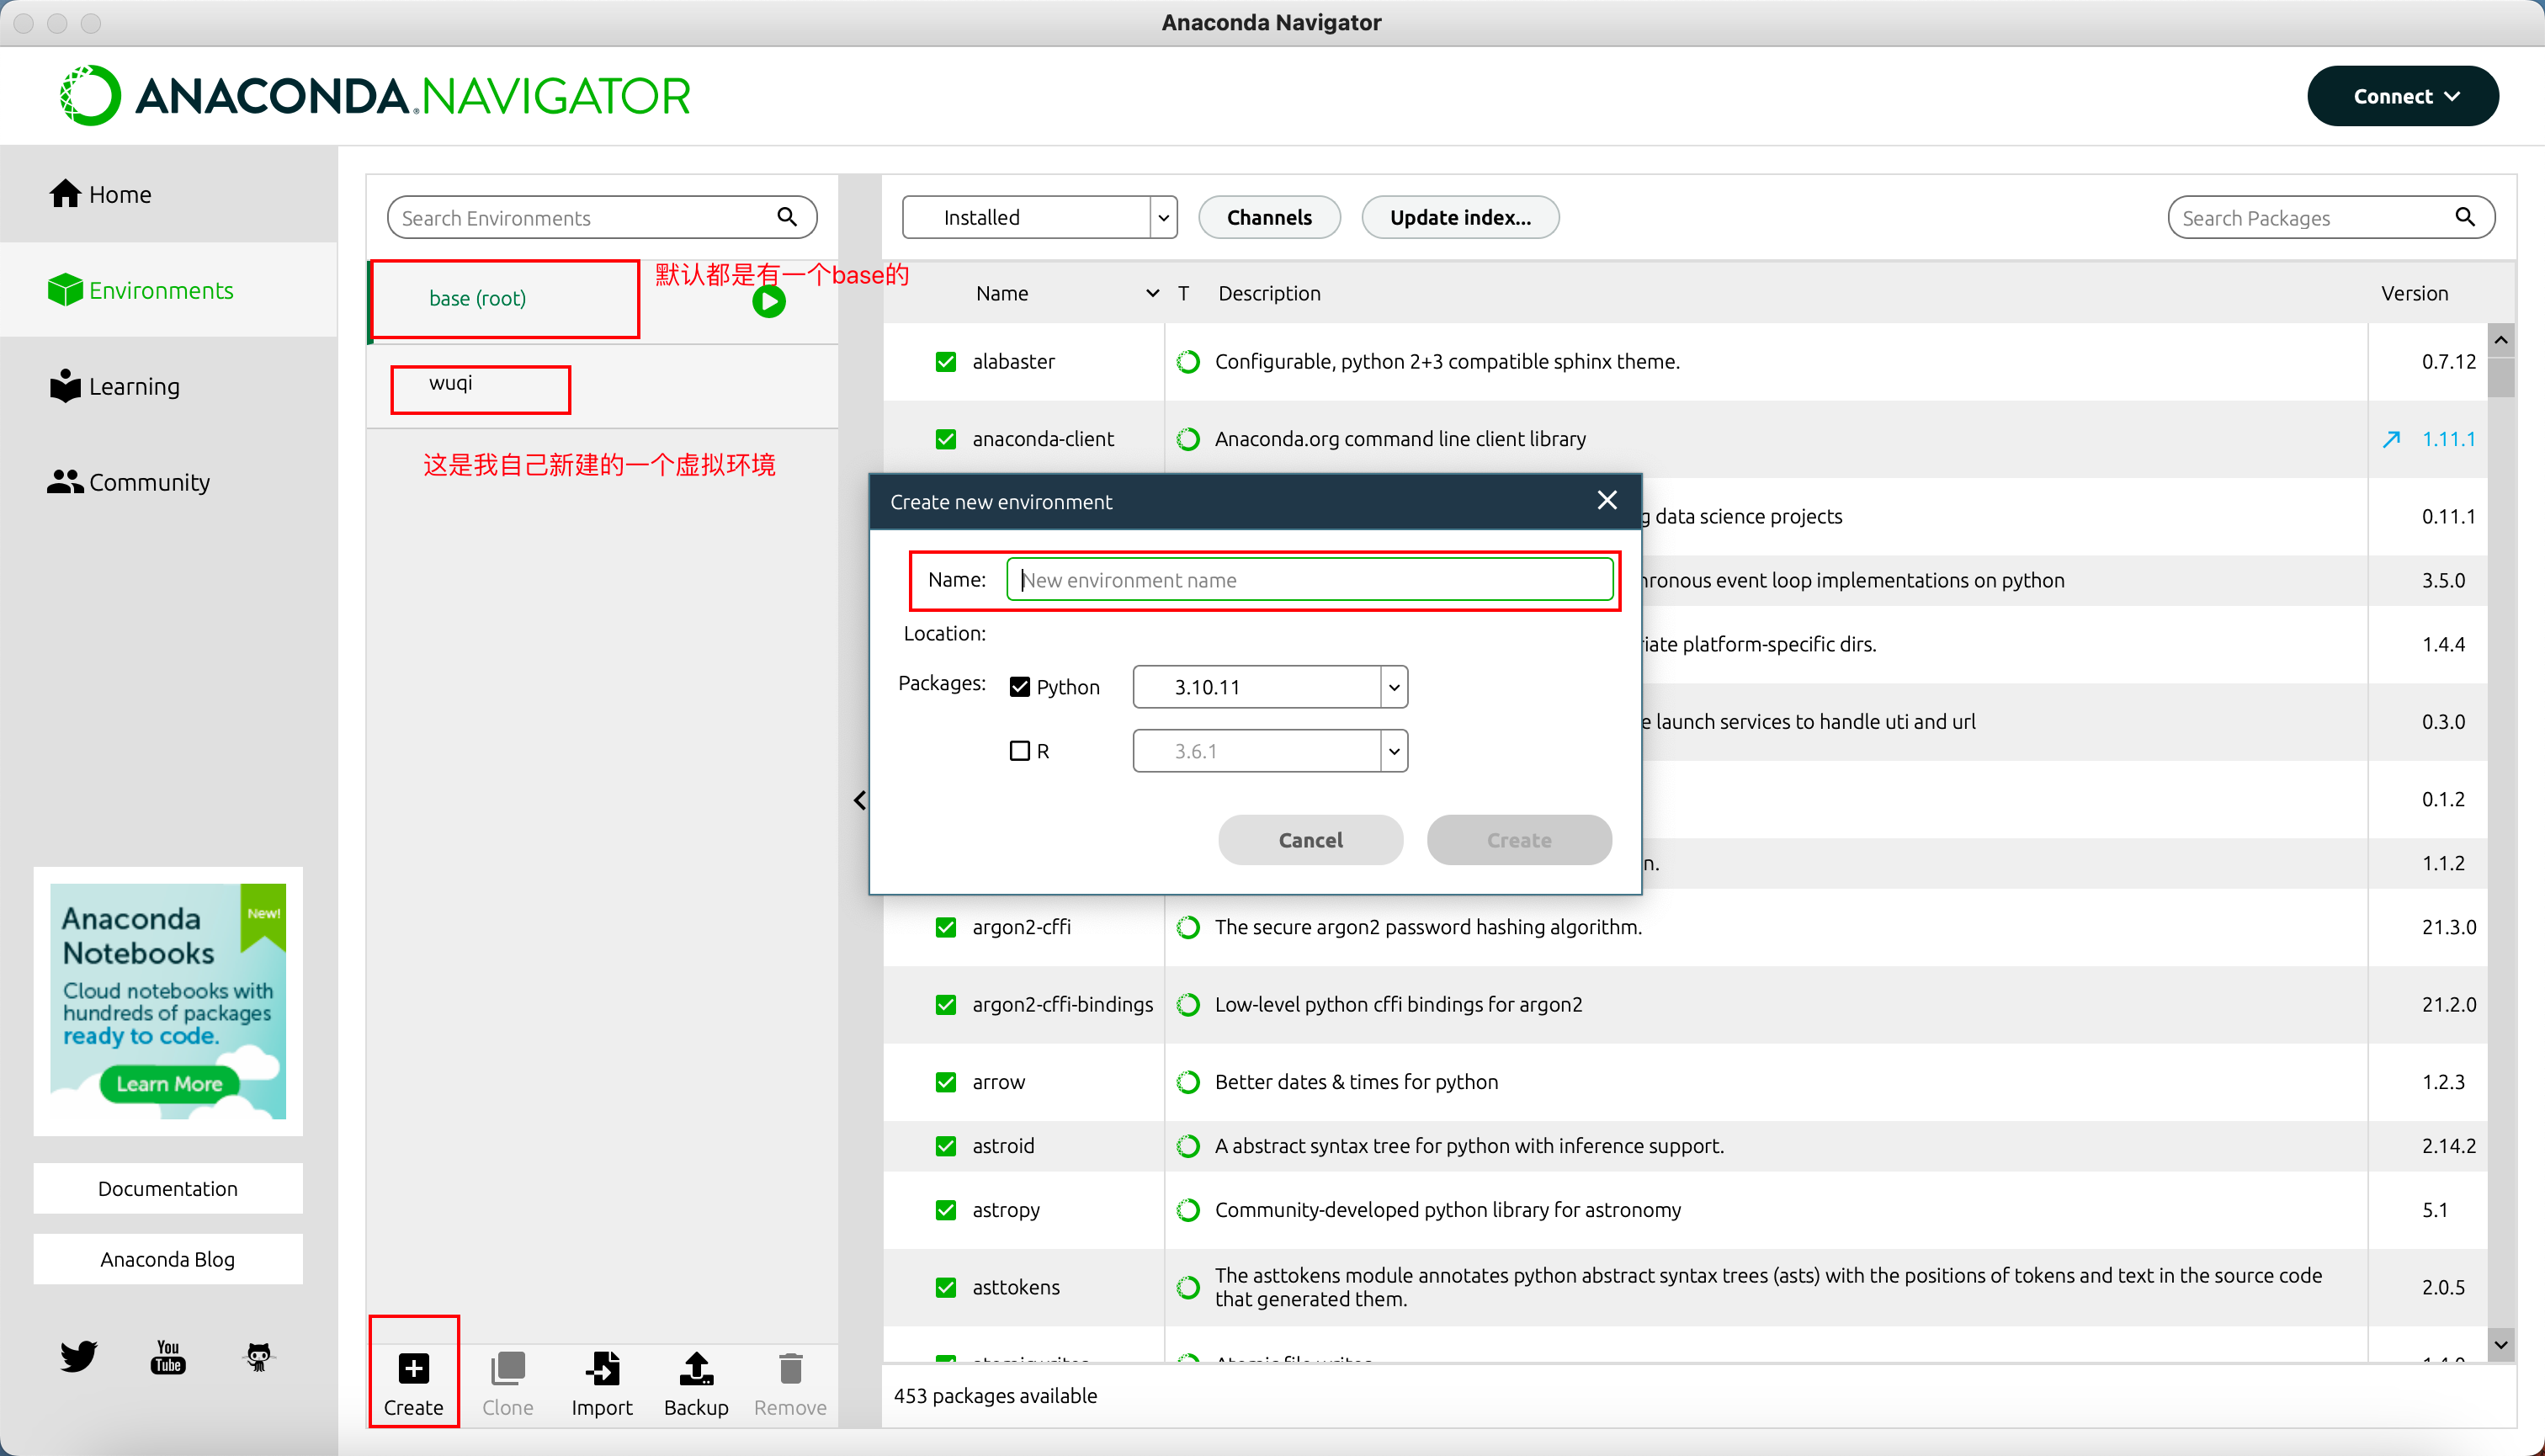Toggle the Python package checkbox
The height and width of the screenshot is (1456, 2545).
click(x=1021, y=685)
